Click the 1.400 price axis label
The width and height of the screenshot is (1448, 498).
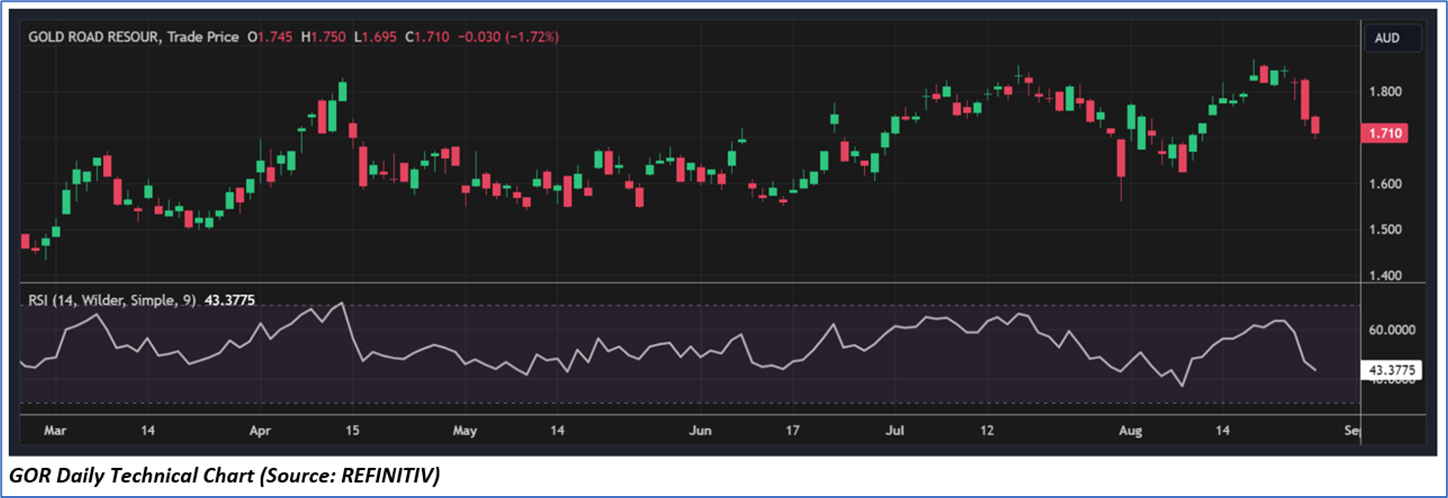click(1385, 276)
